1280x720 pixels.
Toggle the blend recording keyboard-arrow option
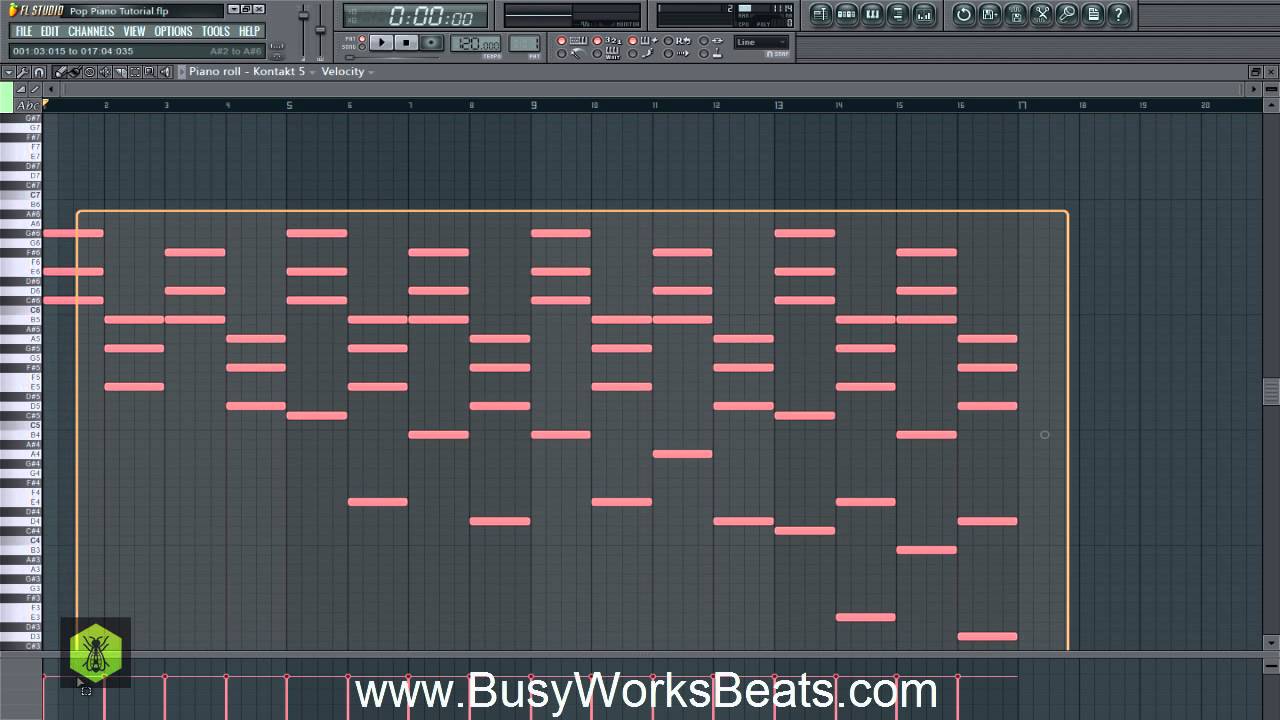point(632,40)
